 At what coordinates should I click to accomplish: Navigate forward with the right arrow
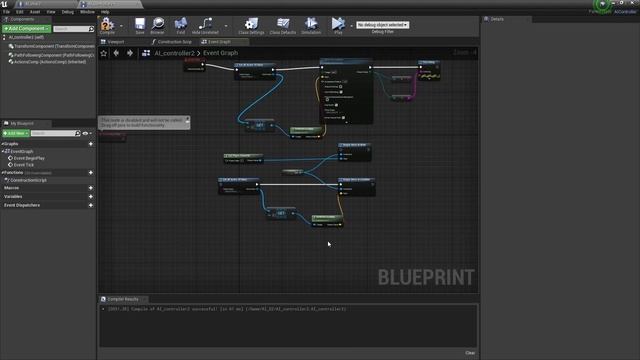coord(130,53)
